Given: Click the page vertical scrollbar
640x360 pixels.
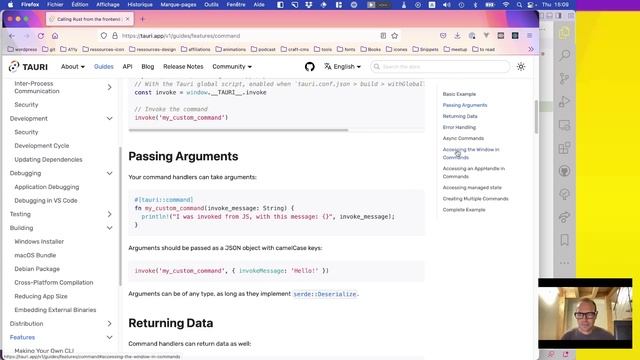Looking at the screenshot, I should click(x=536, y=117).
